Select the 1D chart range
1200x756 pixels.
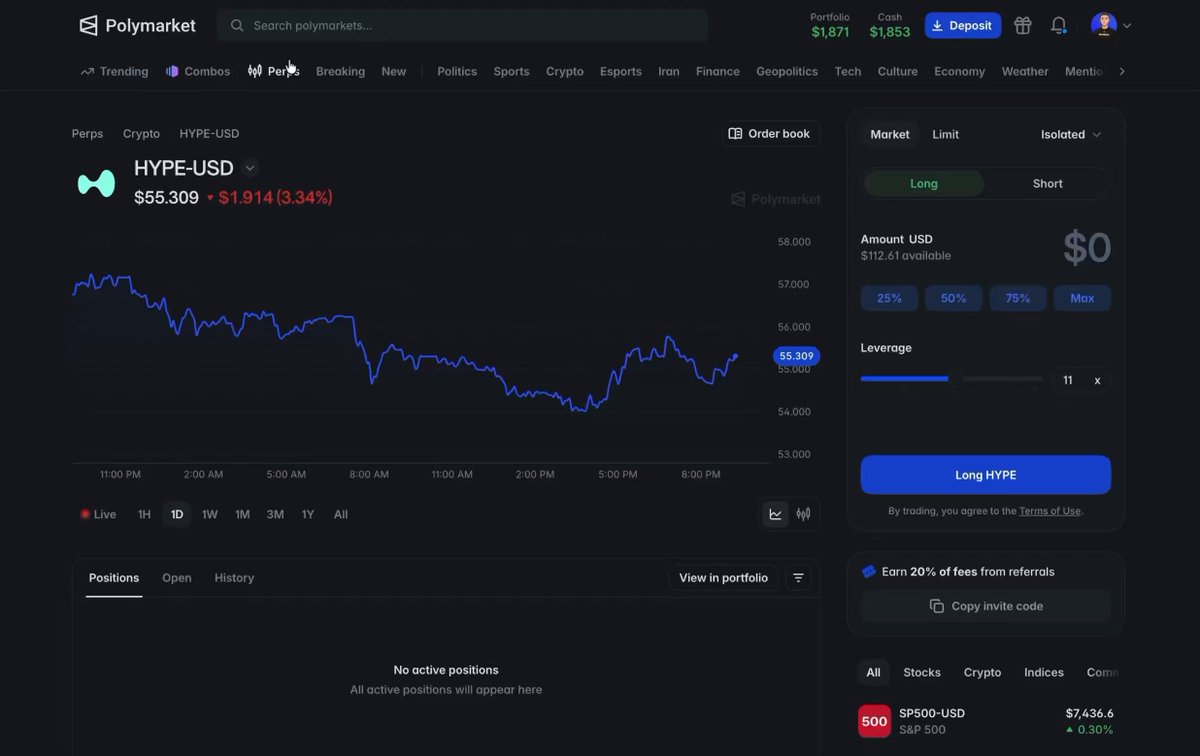coord(177,514)
